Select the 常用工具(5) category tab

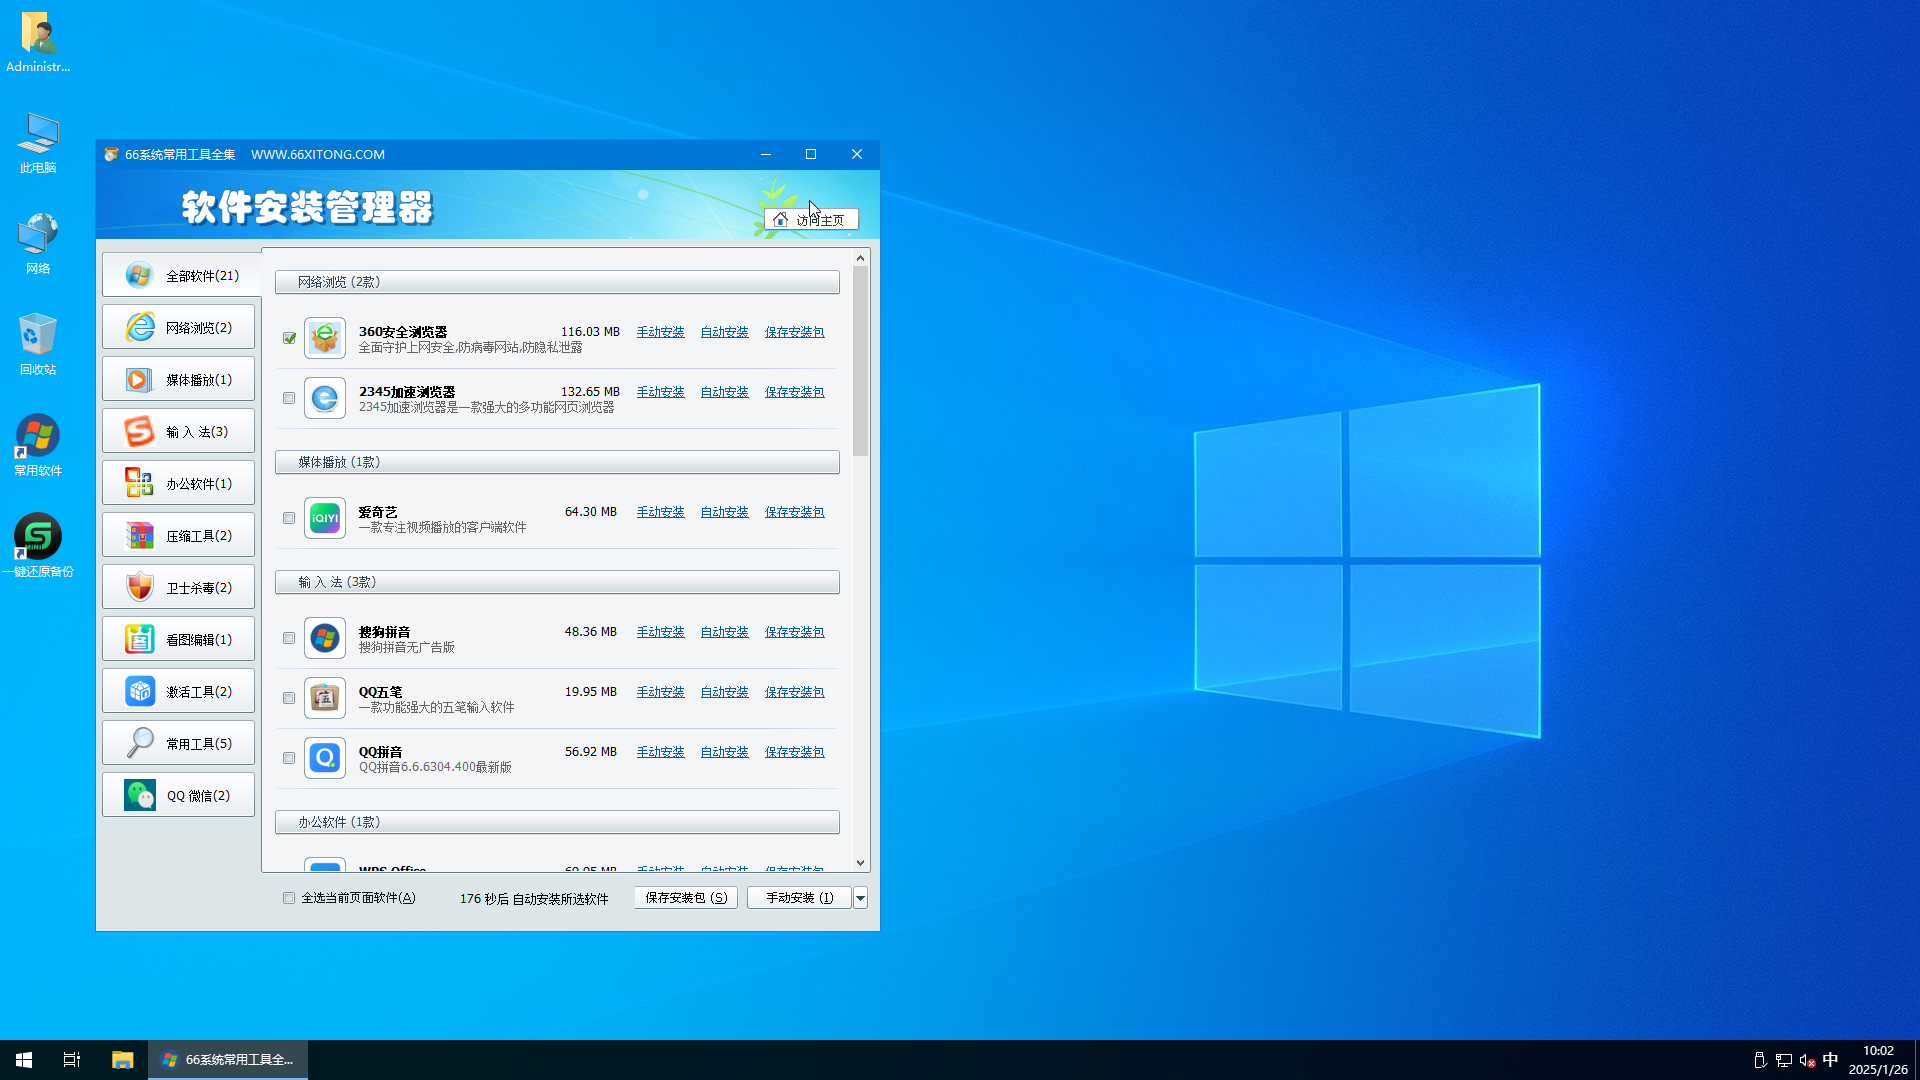(178, 743)
